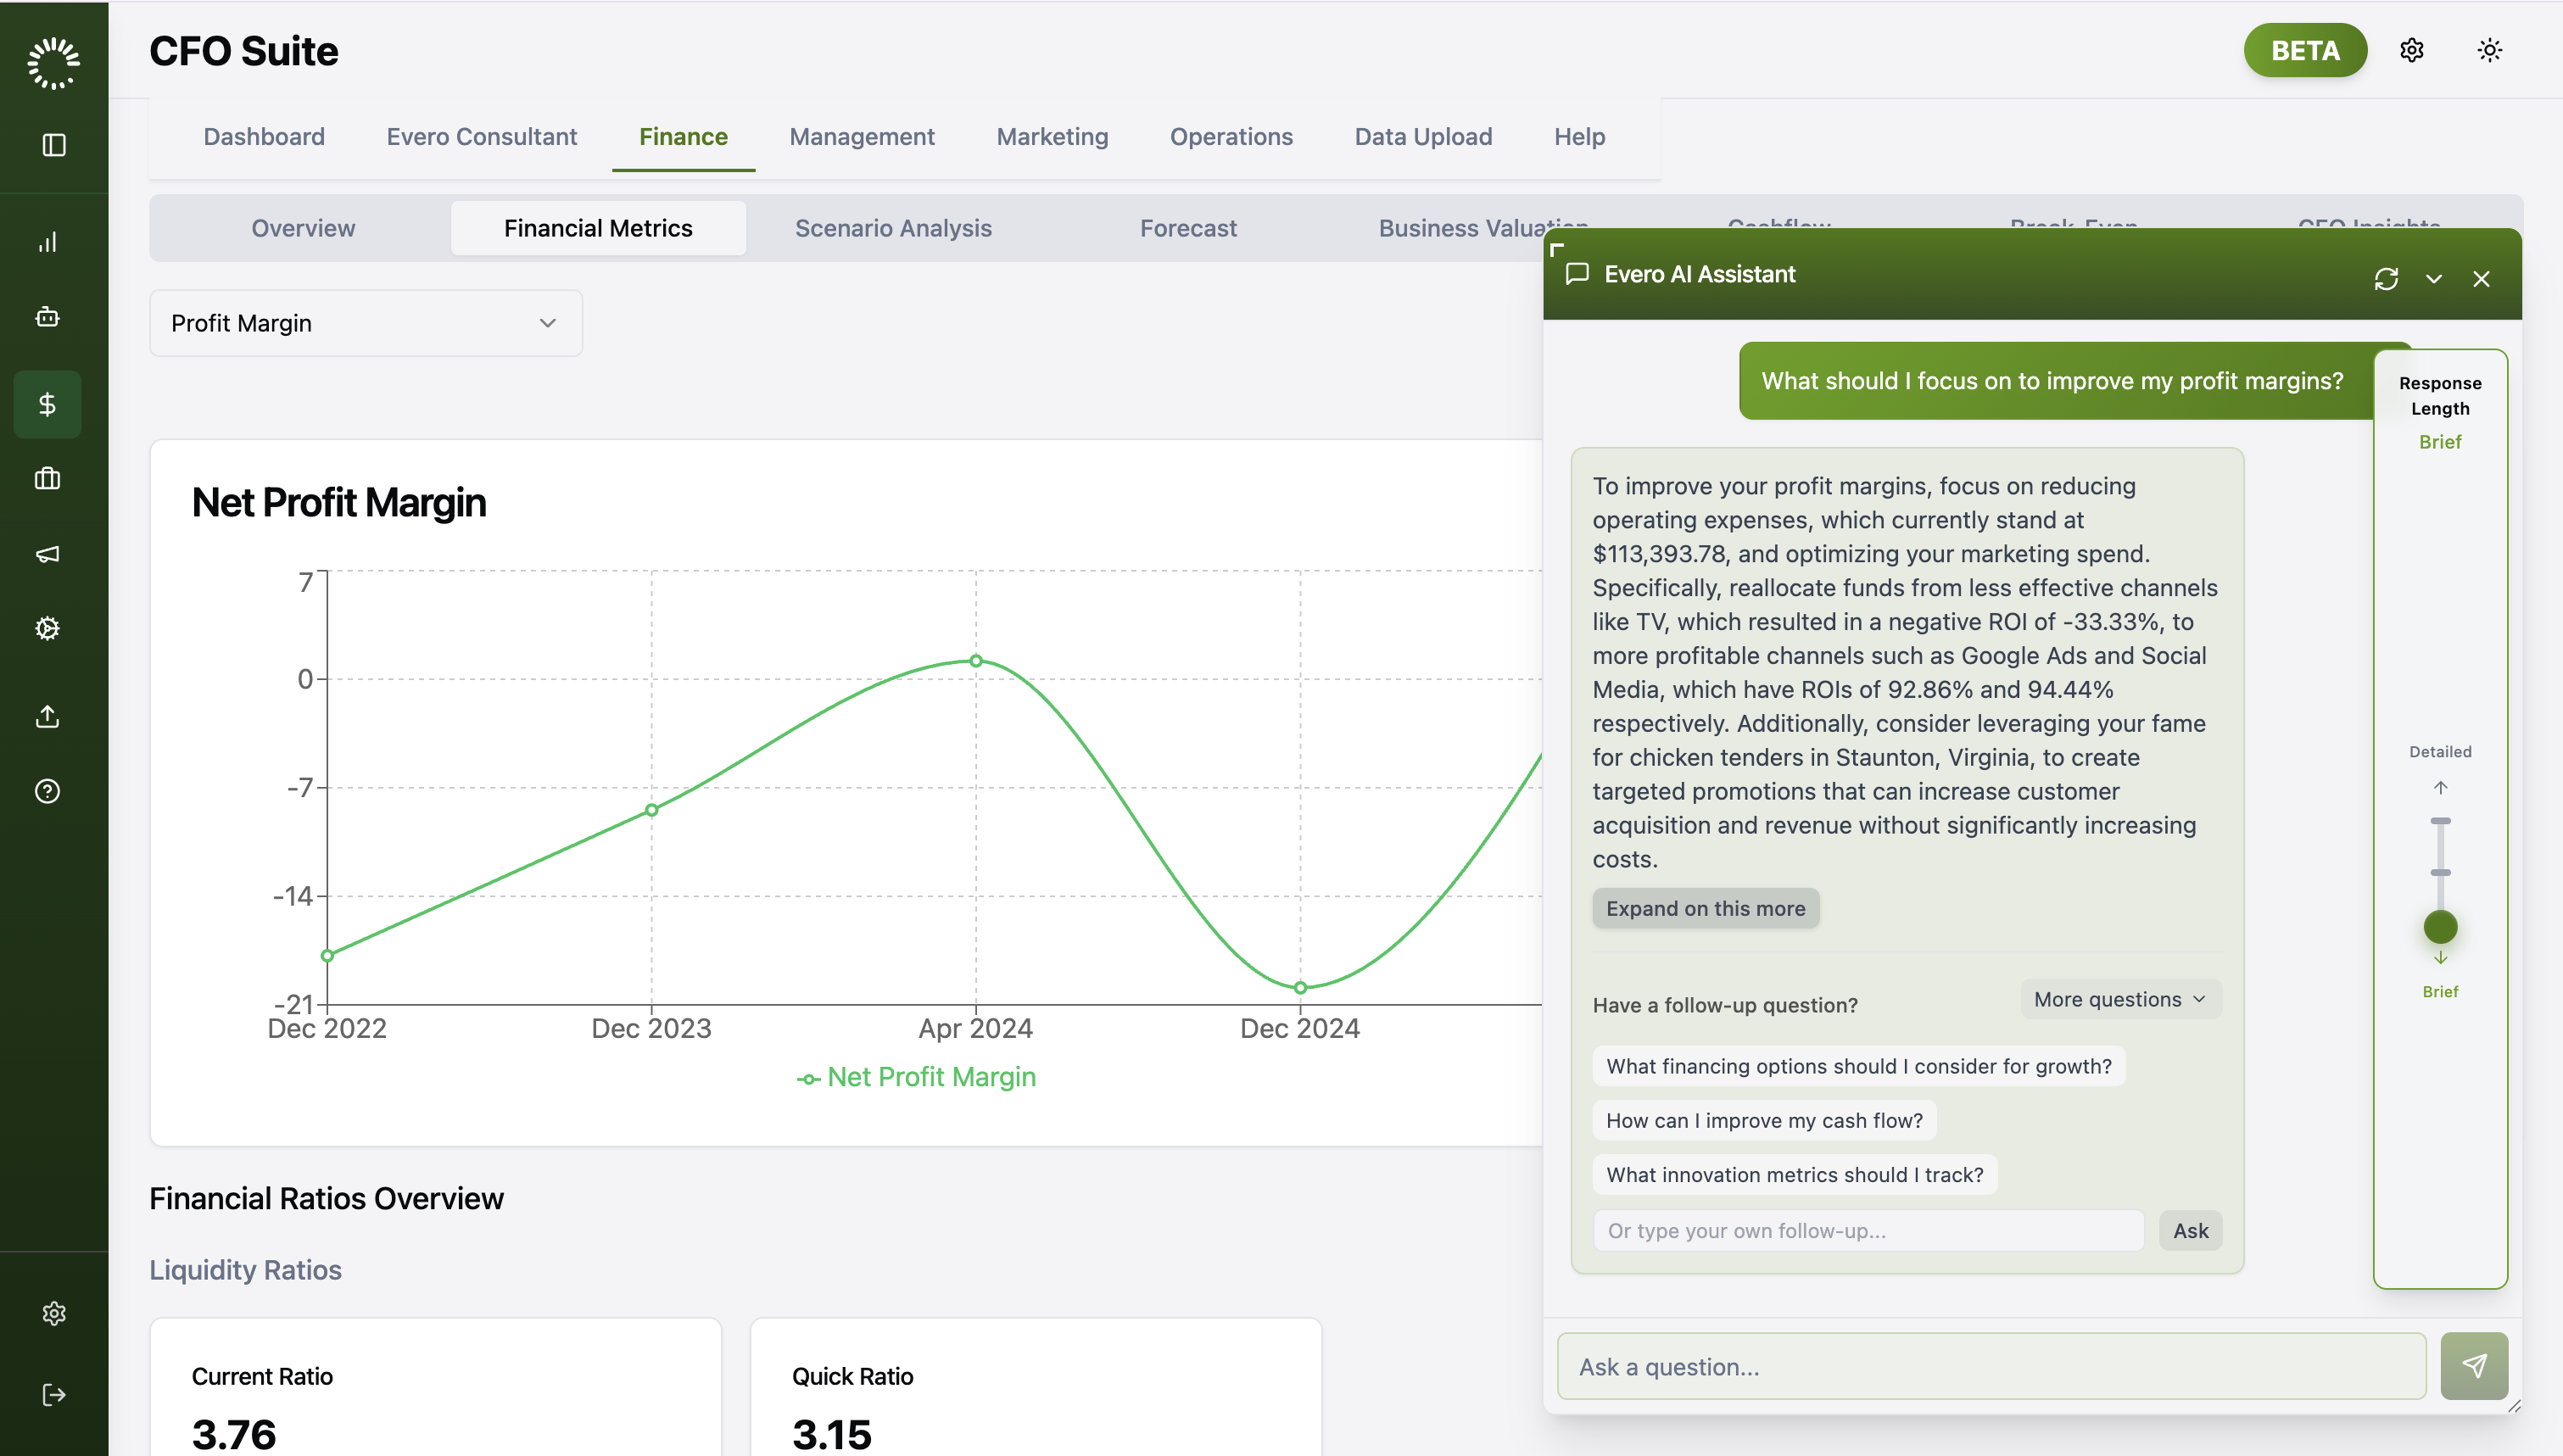Switch to the Scenario Analysis tab

pos(892,228)
